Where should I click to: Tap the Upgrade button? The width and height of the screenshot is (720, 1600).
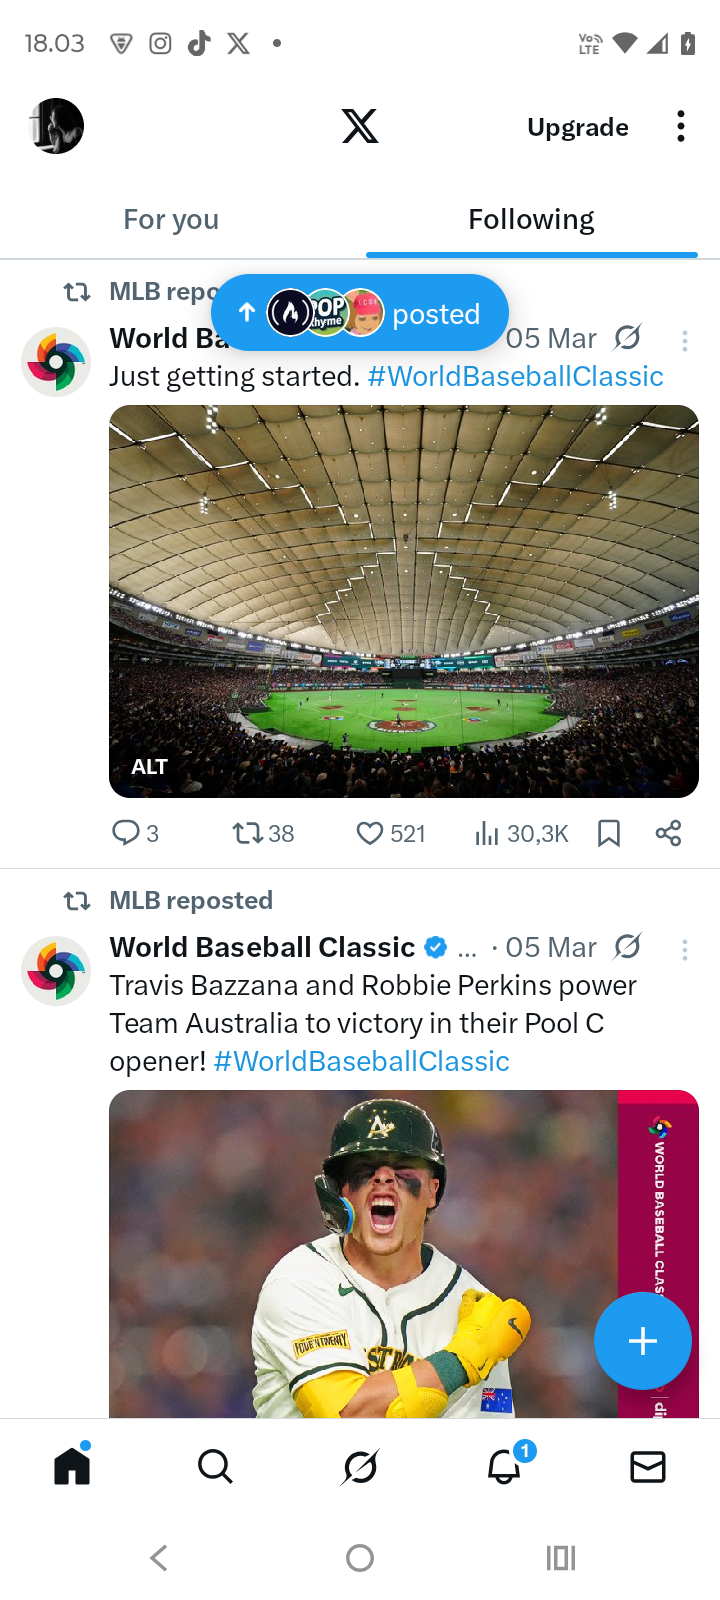tap(578, 127)
